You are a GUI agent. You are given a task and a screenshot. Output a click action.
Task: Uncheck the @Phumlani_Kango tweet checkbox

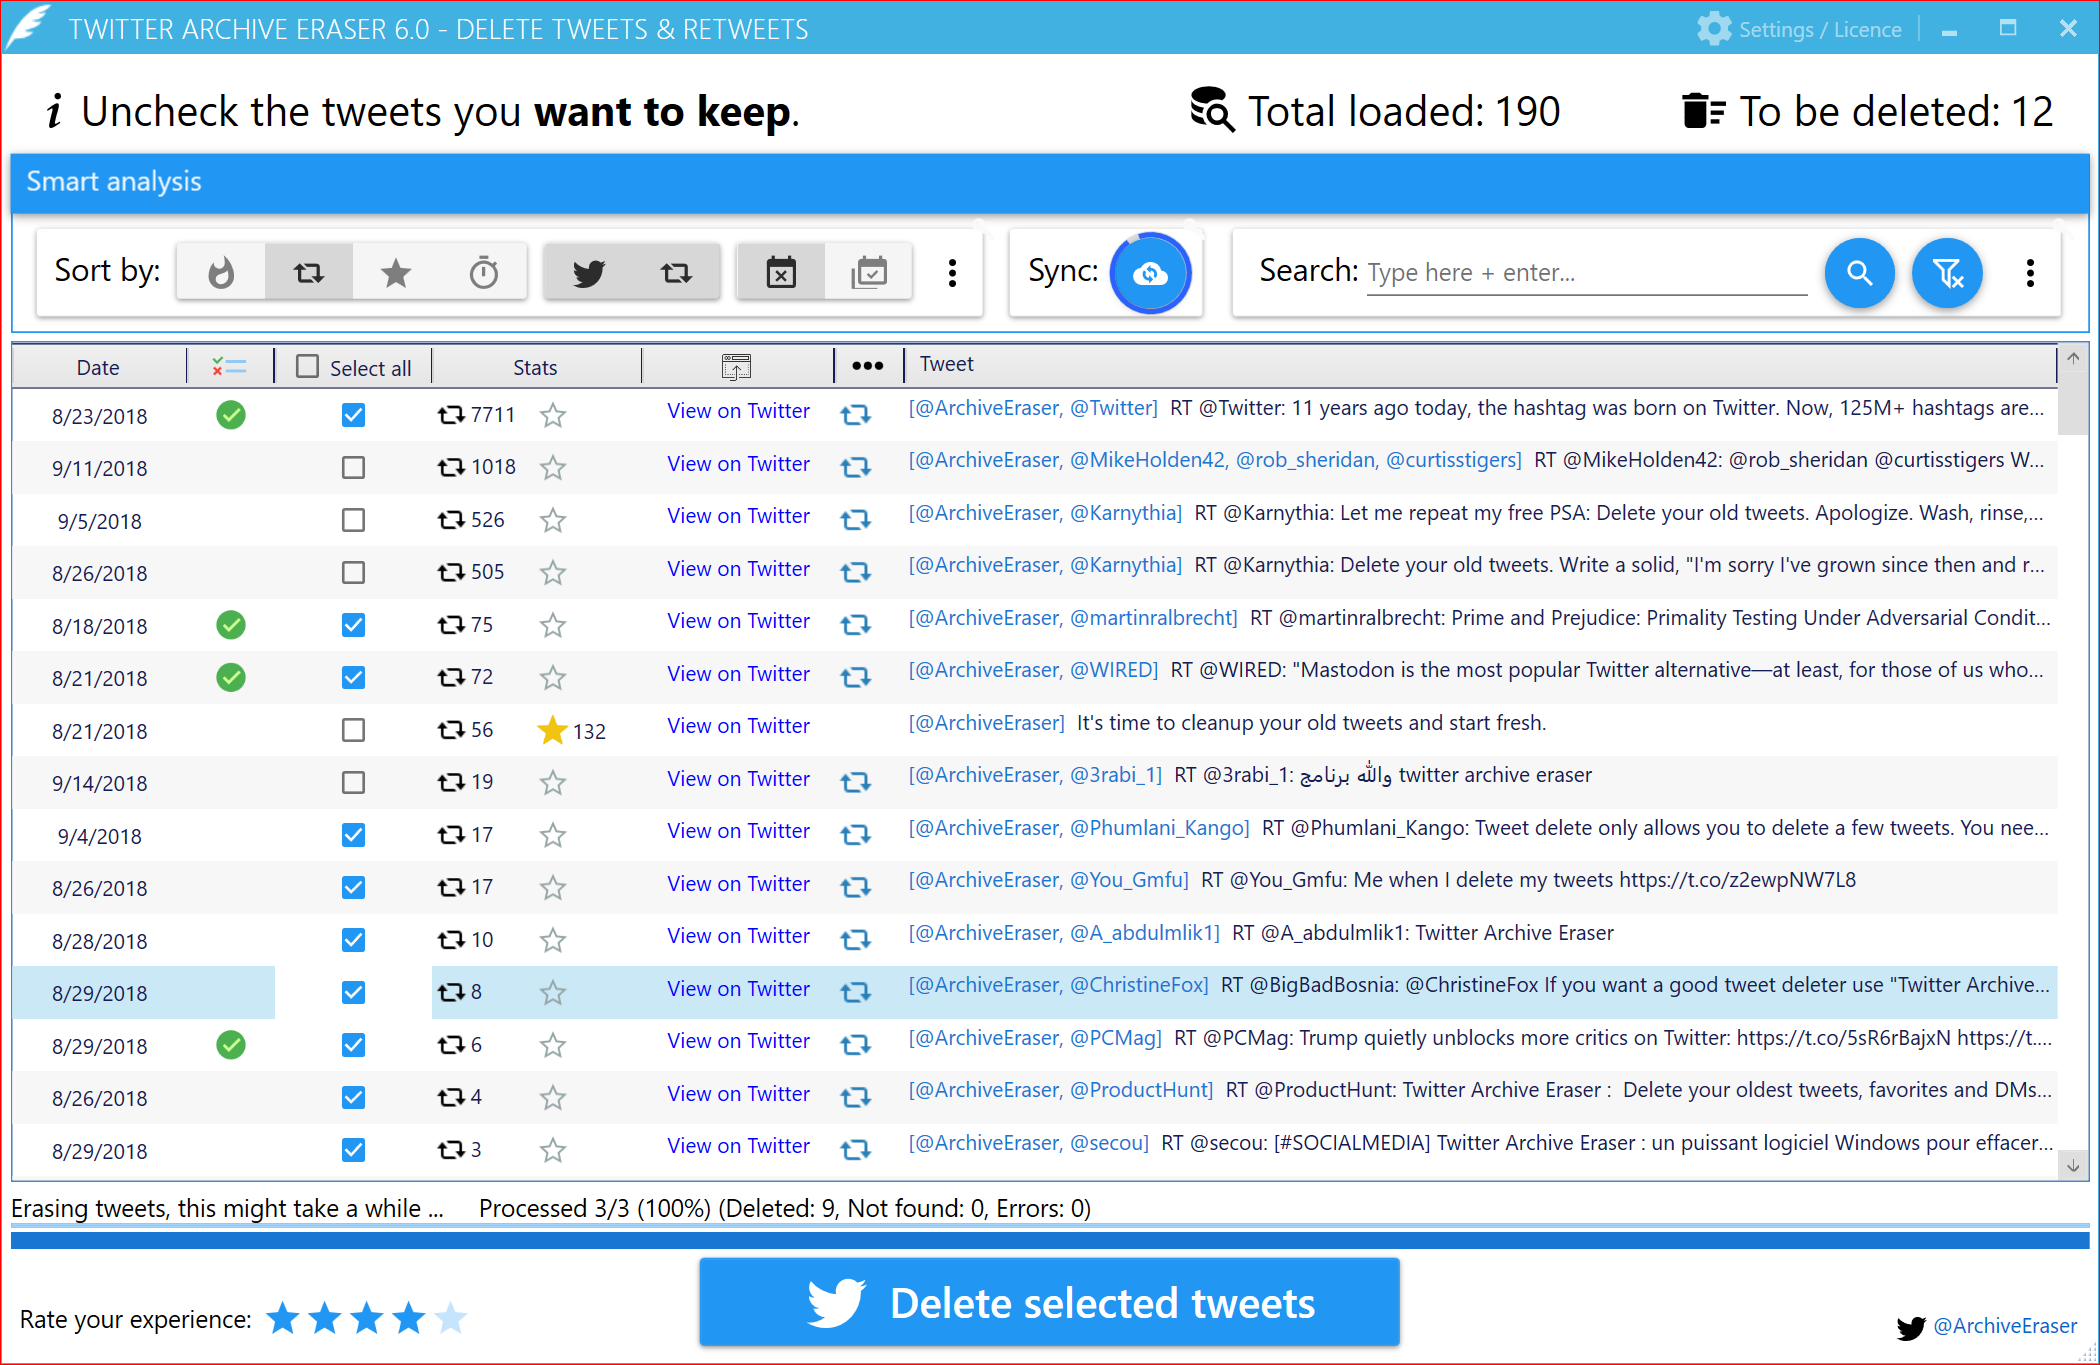(x=353, y=835)
